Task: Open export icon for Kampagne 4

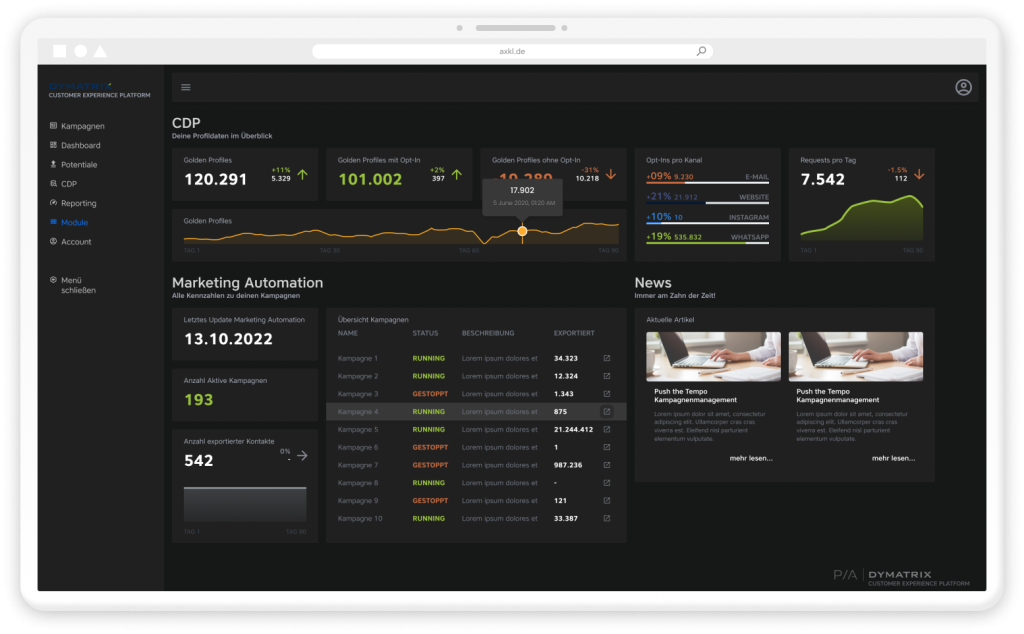Action: [606, 412]
